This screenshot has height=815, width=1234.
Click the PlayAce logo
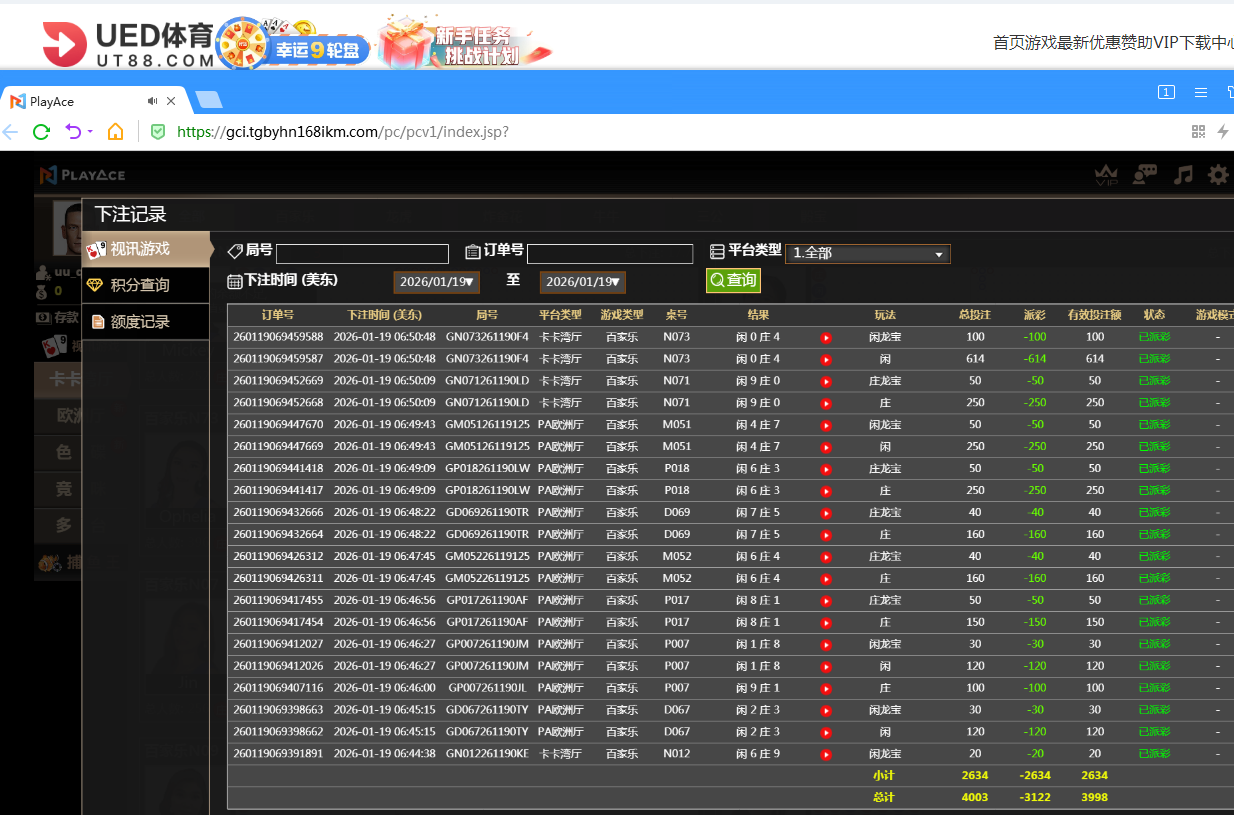(x=83, y=174)
